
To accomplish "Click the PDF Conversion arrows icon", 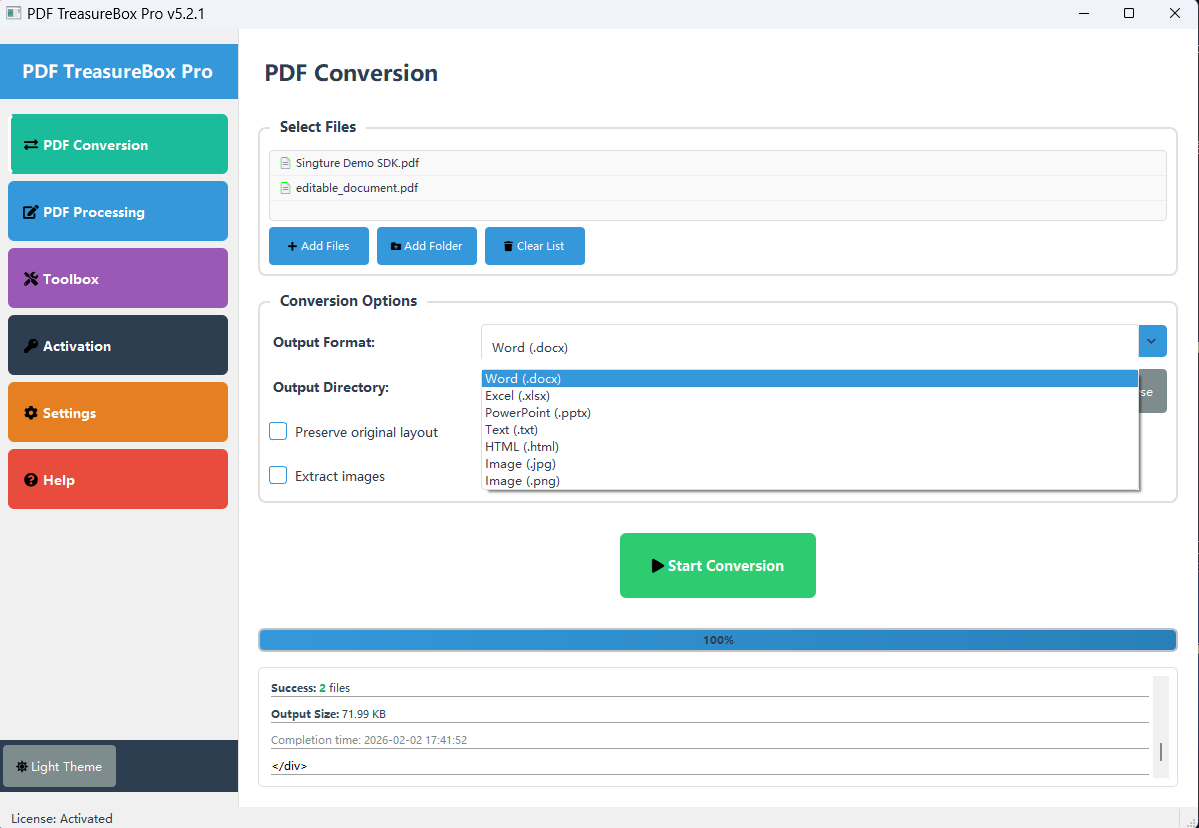I will tap(31, 145).
